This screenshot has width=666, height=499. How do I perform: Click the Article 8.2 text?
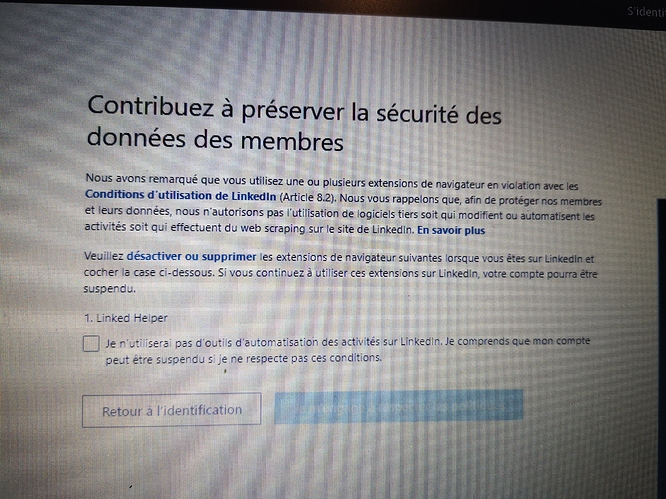(x=308, y=197)
